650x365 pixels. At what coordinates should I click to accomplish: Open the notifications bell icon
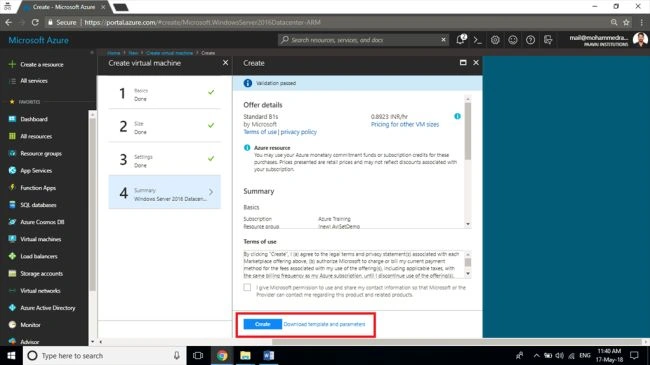tap(461, 40)
